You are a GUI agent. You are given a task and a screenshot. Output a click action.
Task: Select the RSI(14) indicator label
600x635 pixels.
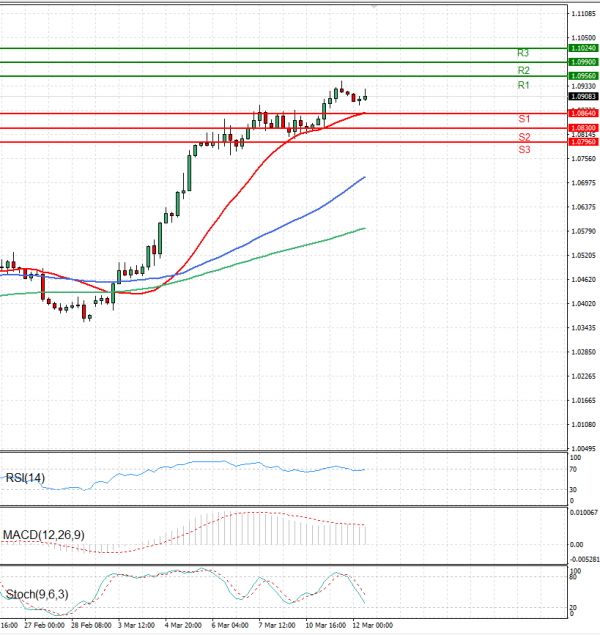pyautogui.click(x=25, y=477)
